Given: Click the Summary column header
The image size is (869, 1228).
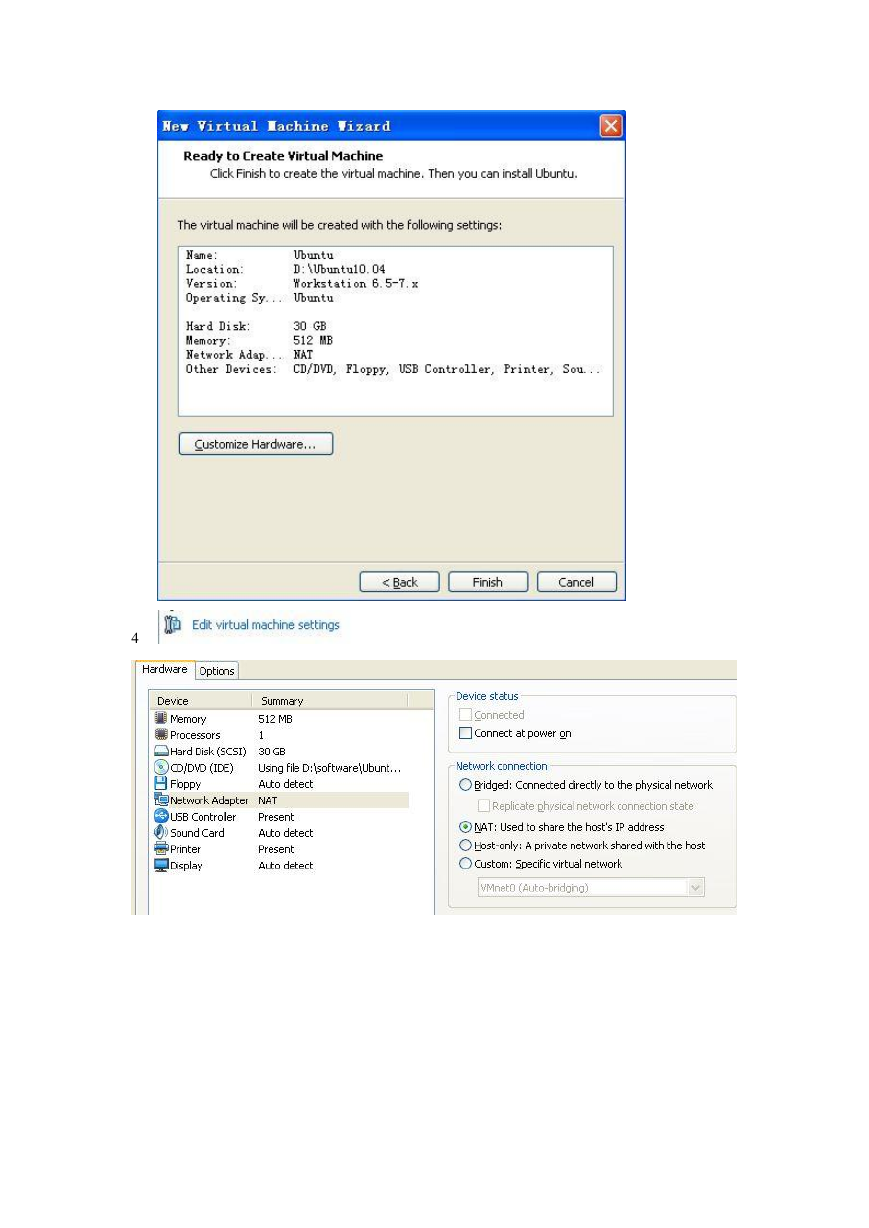Looking at the screenshot, I should [330, 701].
